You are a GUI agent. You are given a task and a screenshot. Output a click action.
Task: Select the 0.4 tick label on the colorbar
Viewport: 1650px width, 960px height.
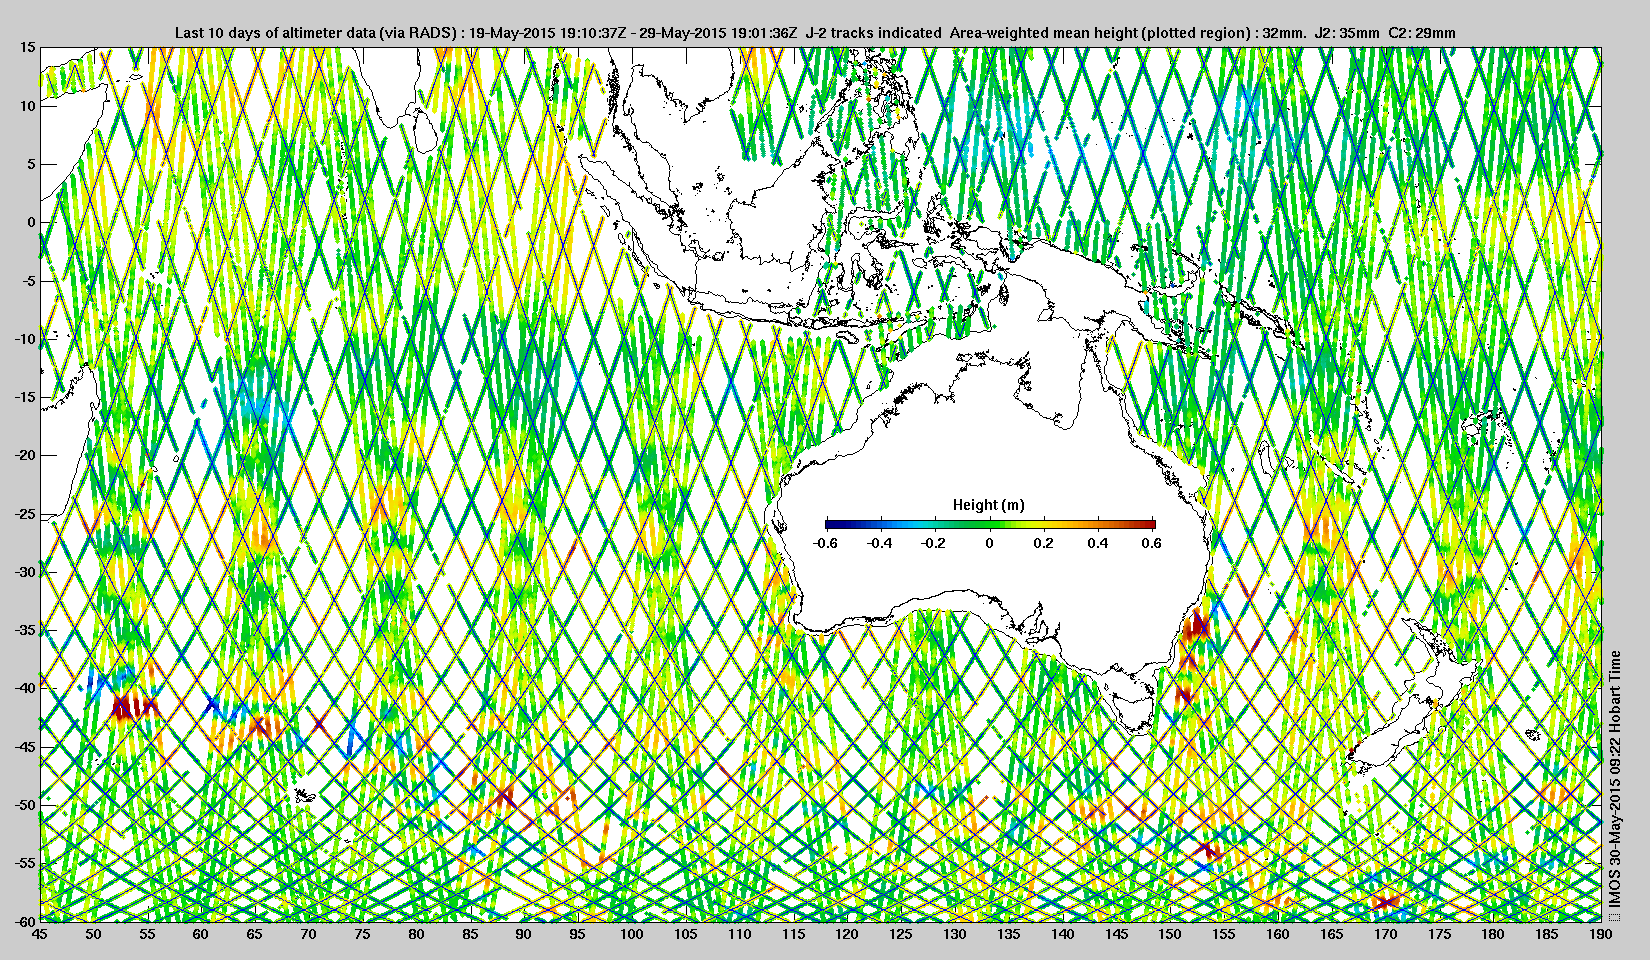1097,543
